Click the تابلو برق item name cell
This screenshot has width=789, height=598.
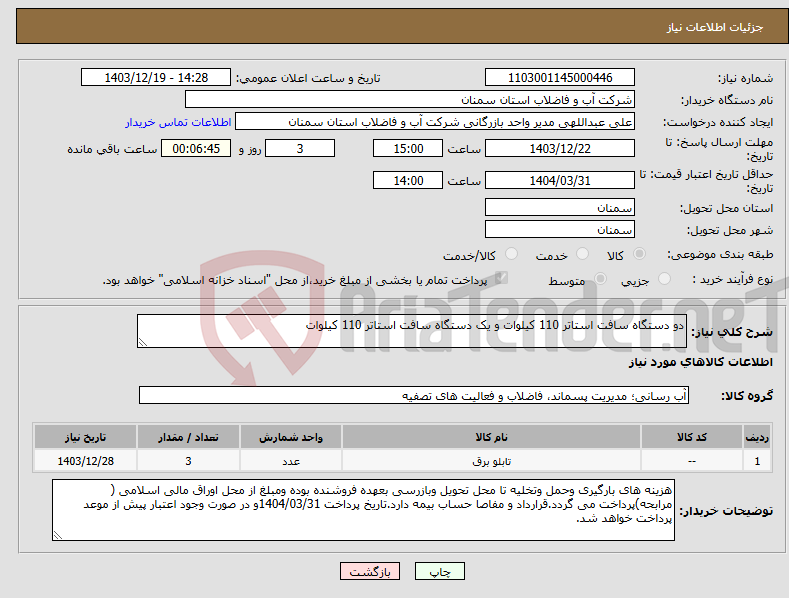491,461
